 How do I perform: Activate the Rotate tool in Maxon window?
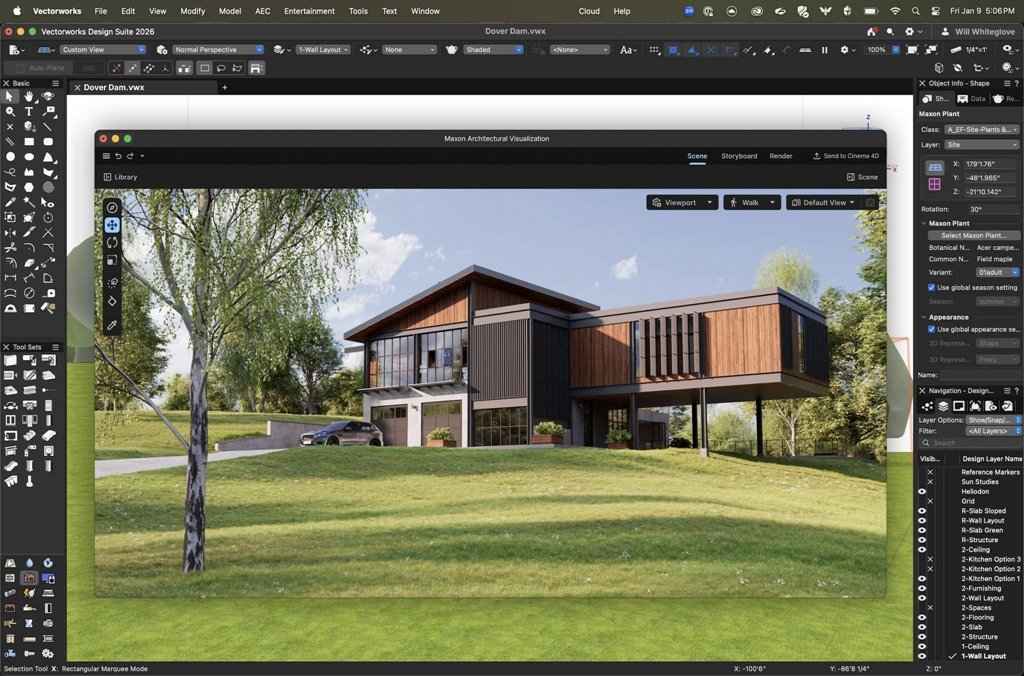112,242
